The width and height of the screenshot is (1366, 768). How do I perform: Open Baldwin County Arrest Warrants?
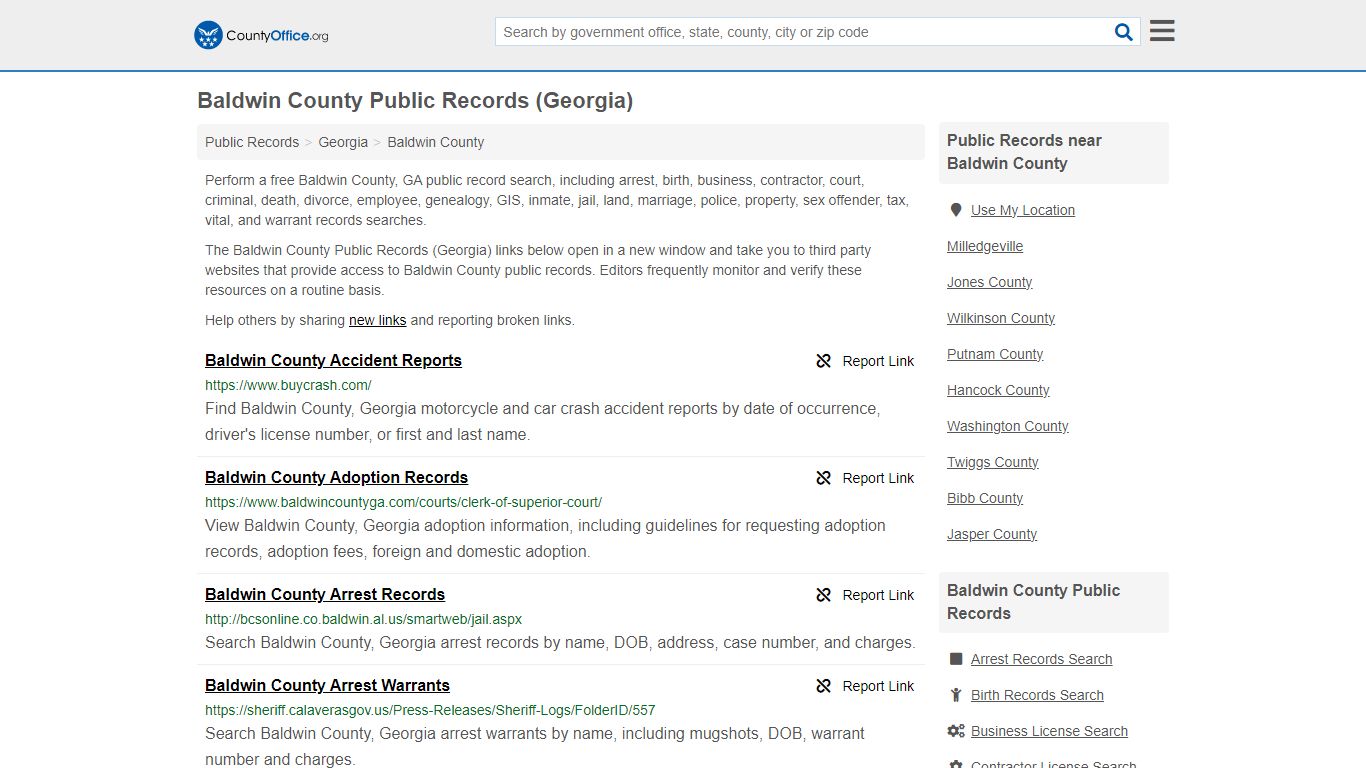pyautogui.click(x=327, y=685)
